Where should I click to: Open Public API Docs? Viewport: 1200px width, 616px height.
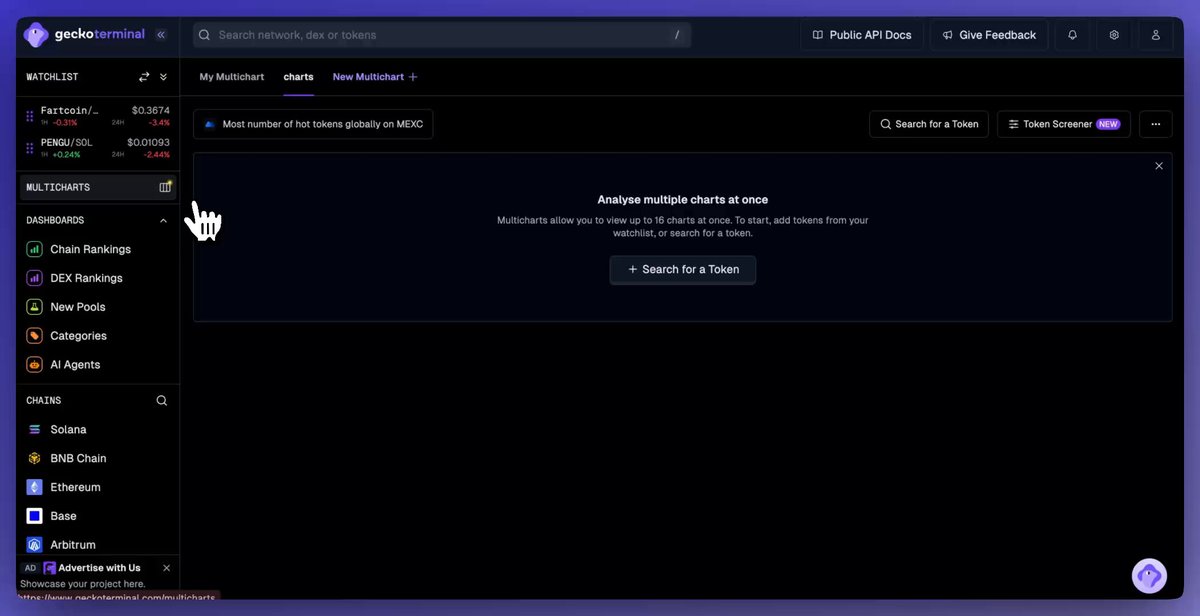(862, 34)
